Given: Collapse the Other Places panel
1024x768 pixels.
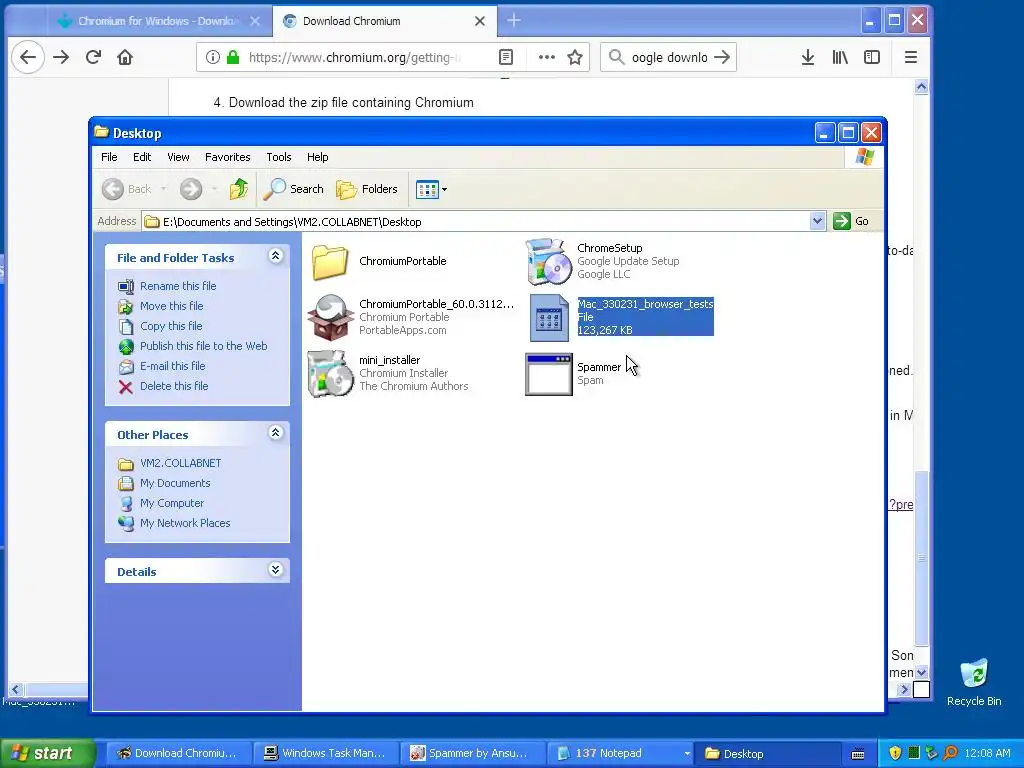Looking at the screenshot, I should [275, 432].
